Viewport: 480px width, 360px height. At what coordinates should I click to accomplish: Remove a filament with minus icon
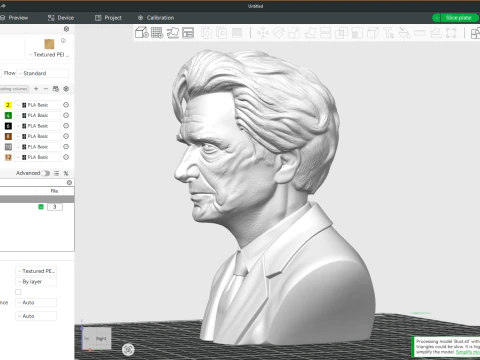46,89
